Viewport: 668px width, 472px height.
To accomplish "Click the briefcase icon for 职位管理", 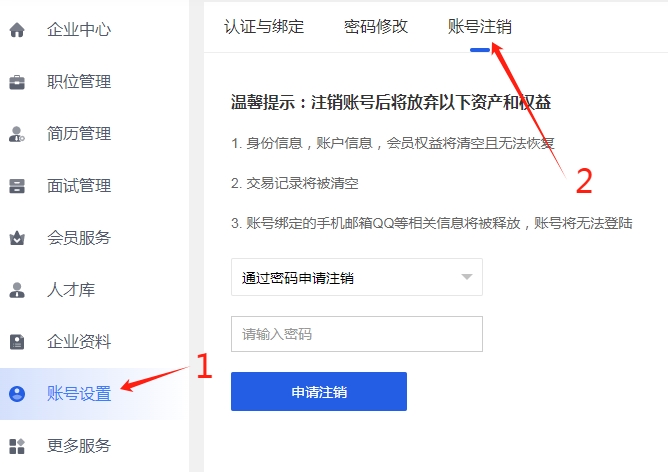I will pos(17,82).
